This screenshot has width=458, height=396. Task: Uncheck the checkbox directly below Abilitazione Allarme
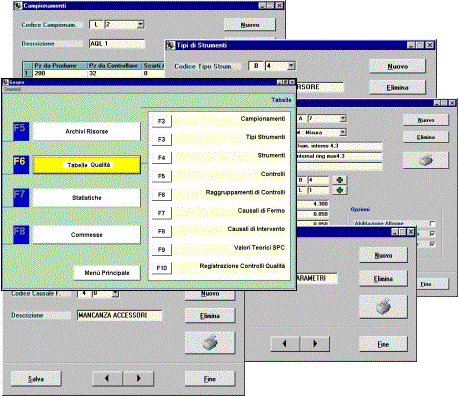432,234
